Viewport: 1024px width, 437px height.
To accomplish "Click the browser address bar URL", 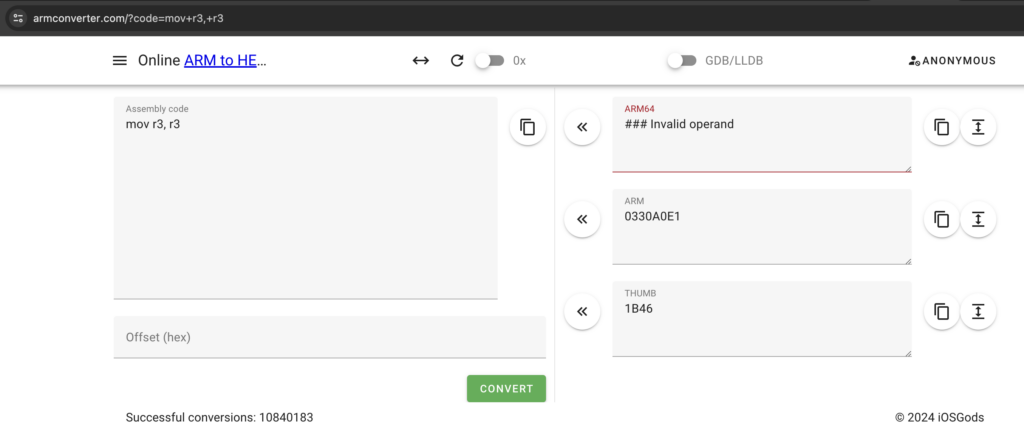I will (129, 18).
